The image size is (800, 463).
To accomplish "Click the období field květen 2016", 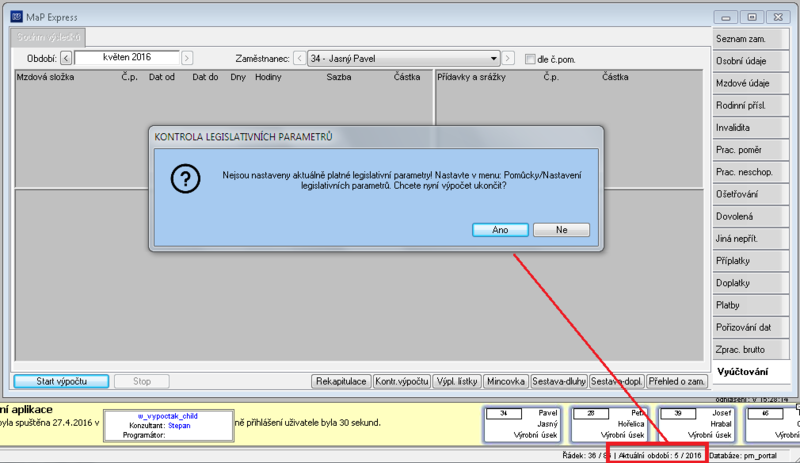I will click(127, 58).
